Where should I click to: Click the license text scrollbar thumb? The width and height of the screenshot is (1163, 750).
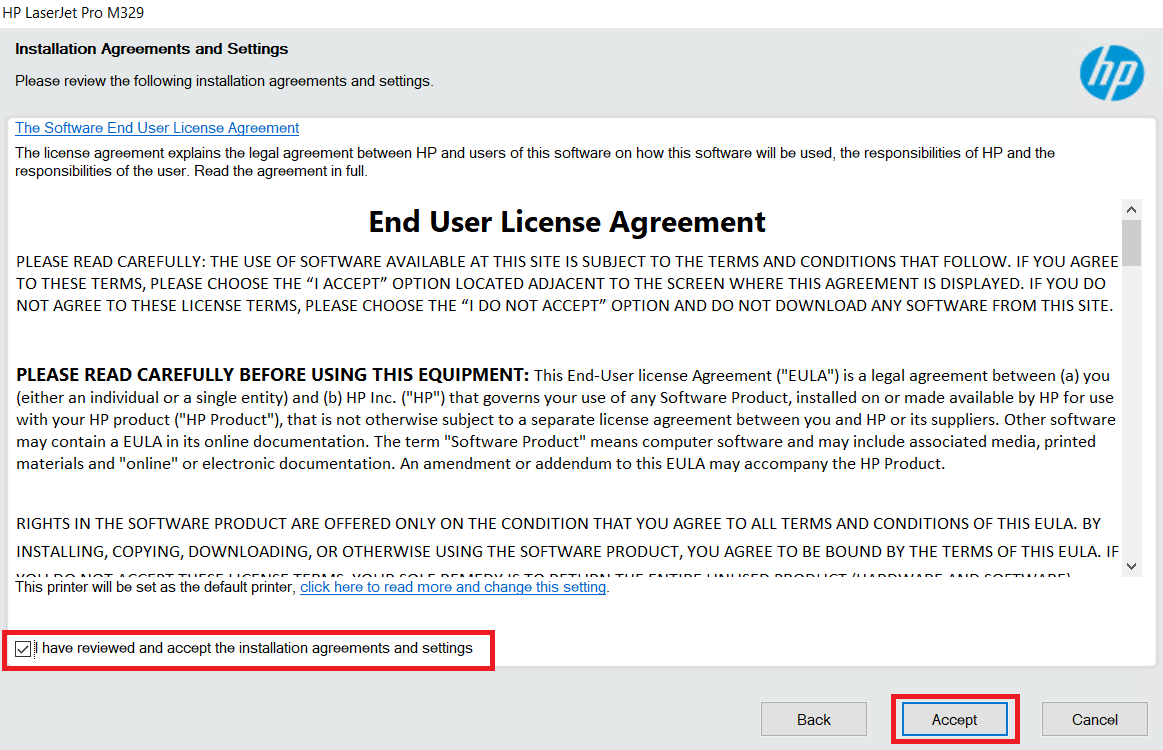[x=1131, y=243]
